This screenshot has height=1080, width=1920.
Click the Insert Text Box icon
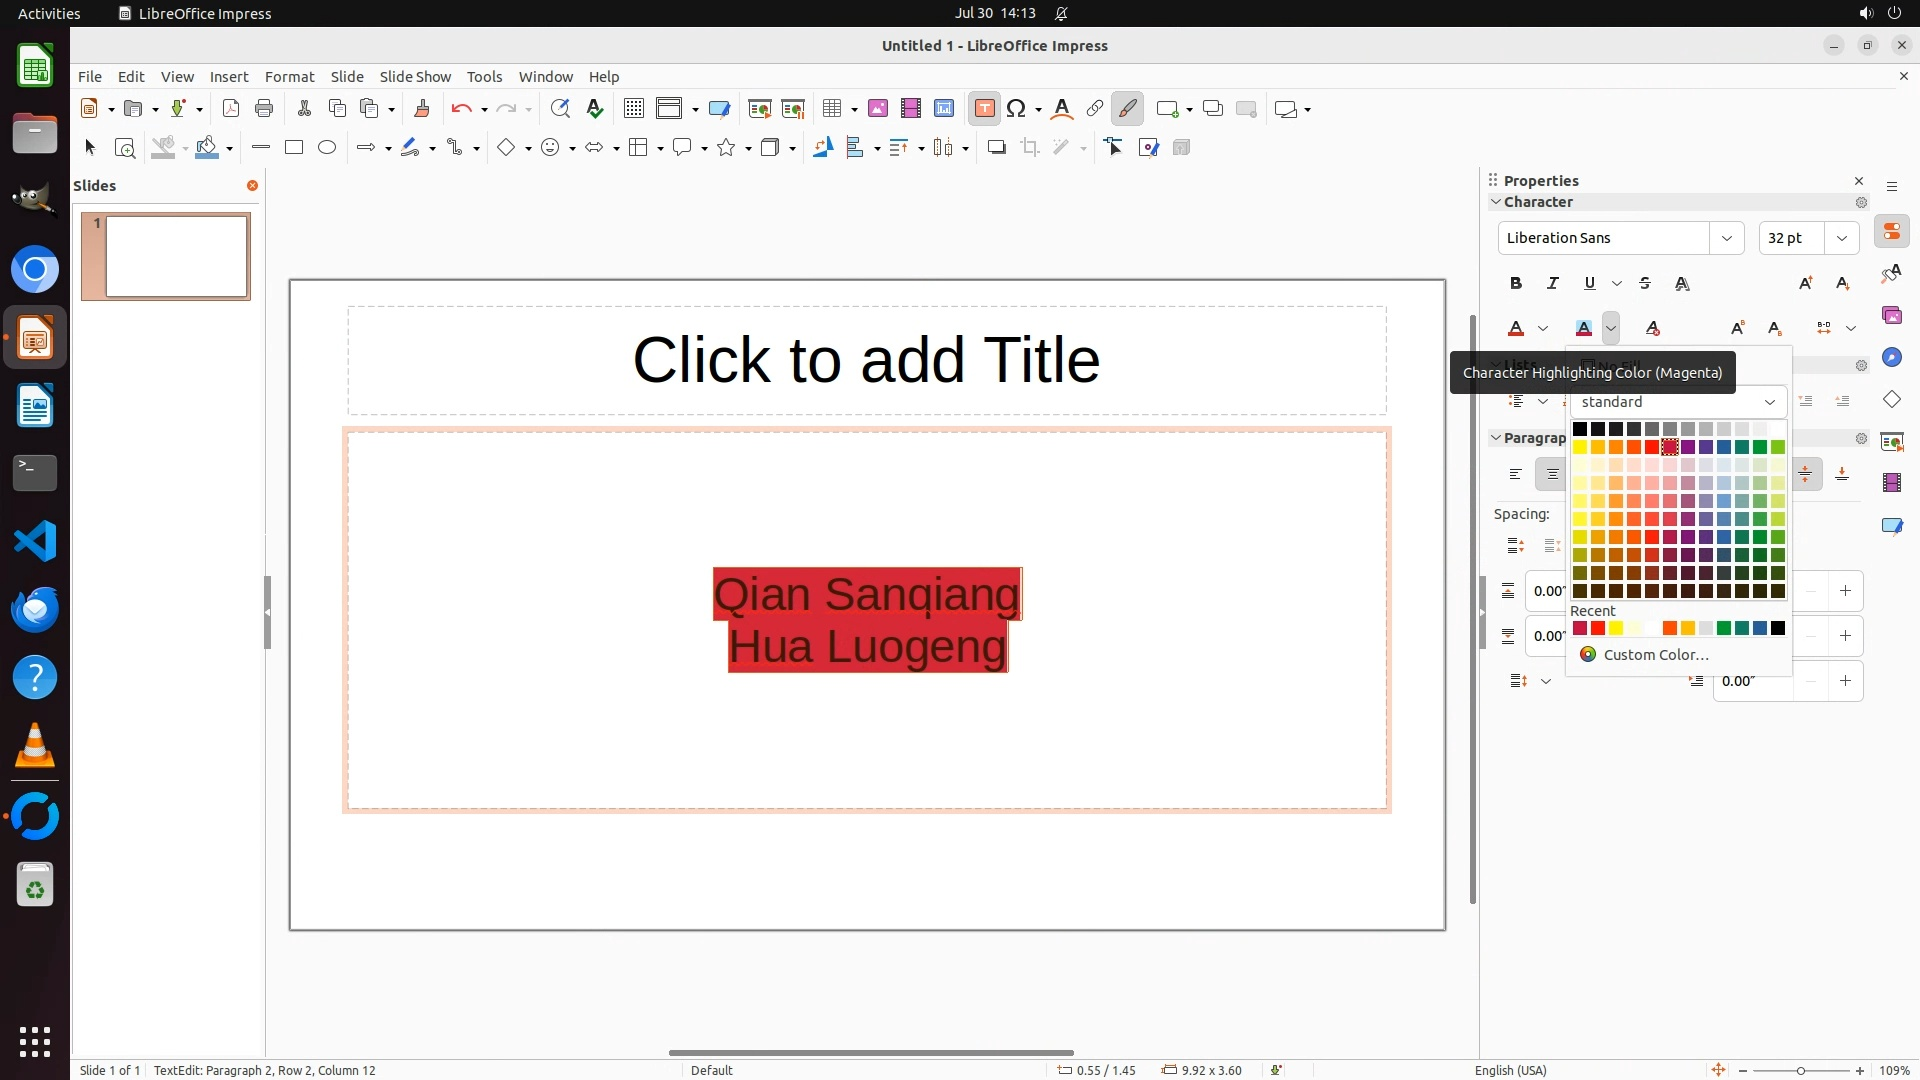[984, 109]
